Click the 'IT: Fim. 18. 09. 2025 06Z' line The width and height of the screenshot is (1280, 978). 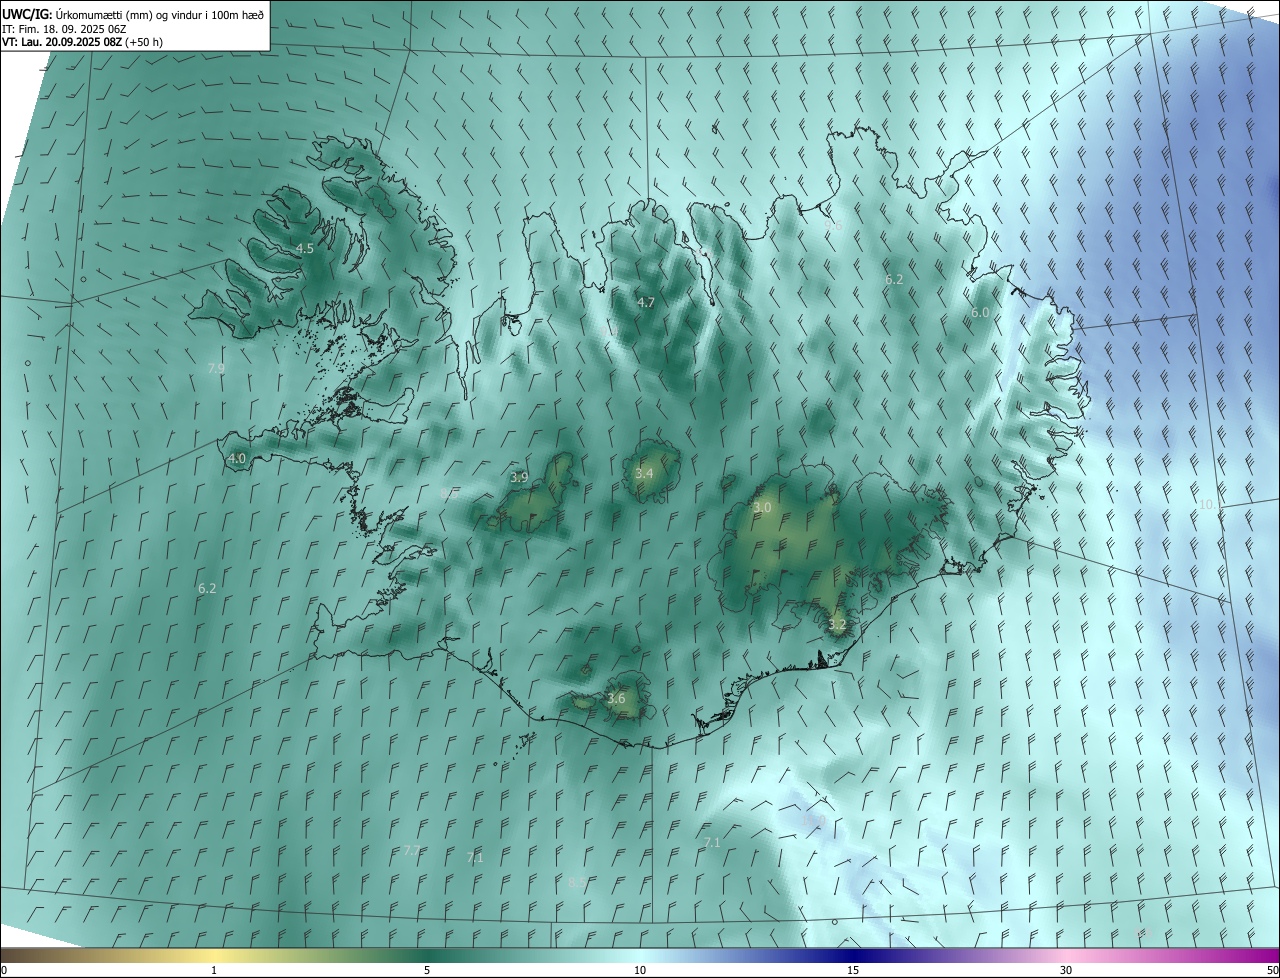pyautogui.click(x=64, y=28)
